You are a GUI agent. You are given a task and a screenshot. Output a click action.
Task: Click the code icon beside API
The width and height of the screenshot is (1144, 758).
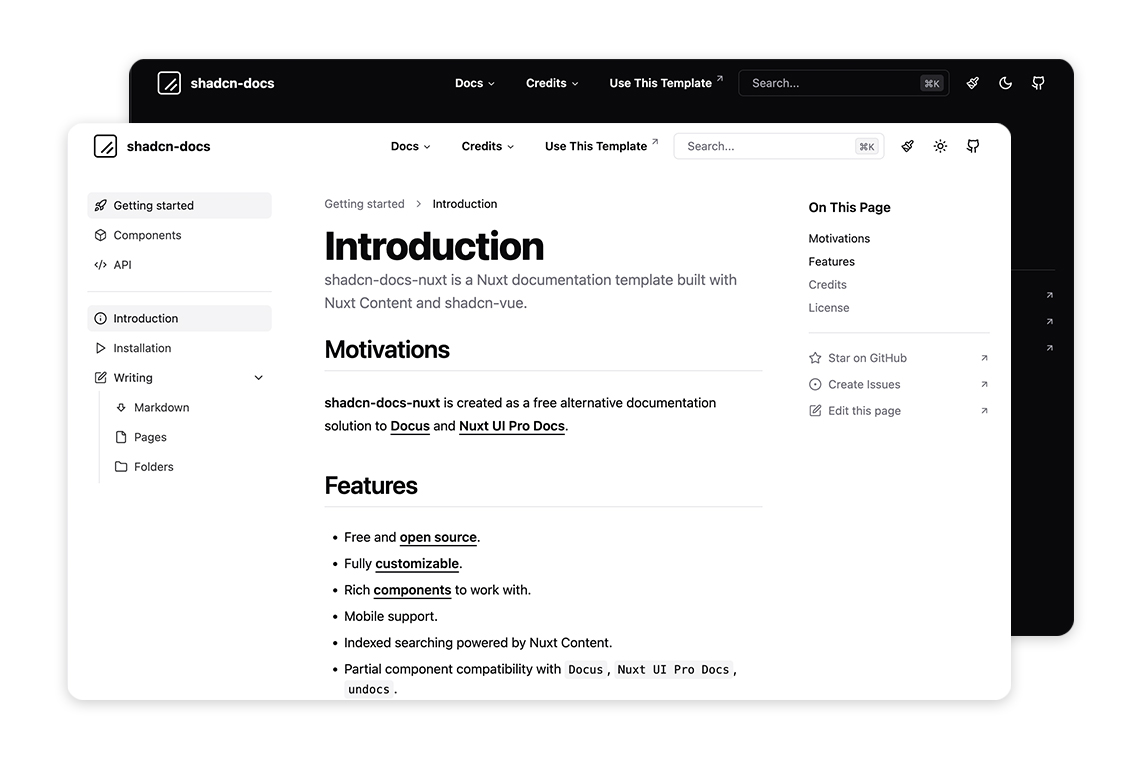(x=101, y=265)
